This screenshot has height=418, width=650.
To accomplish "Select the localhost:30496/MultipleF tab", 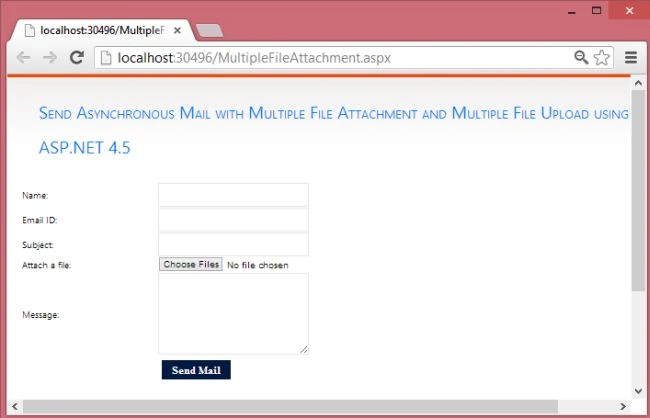I will [x=102, y=31].
